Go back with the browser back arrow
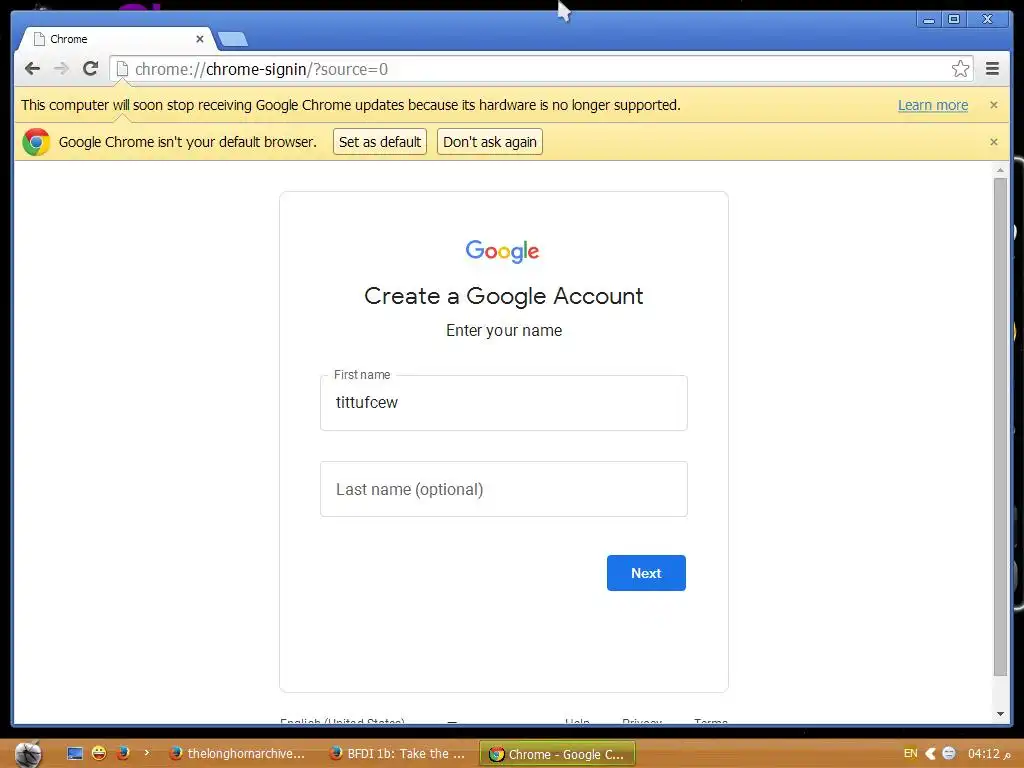The image size is (1024, 768). (32, 69)
